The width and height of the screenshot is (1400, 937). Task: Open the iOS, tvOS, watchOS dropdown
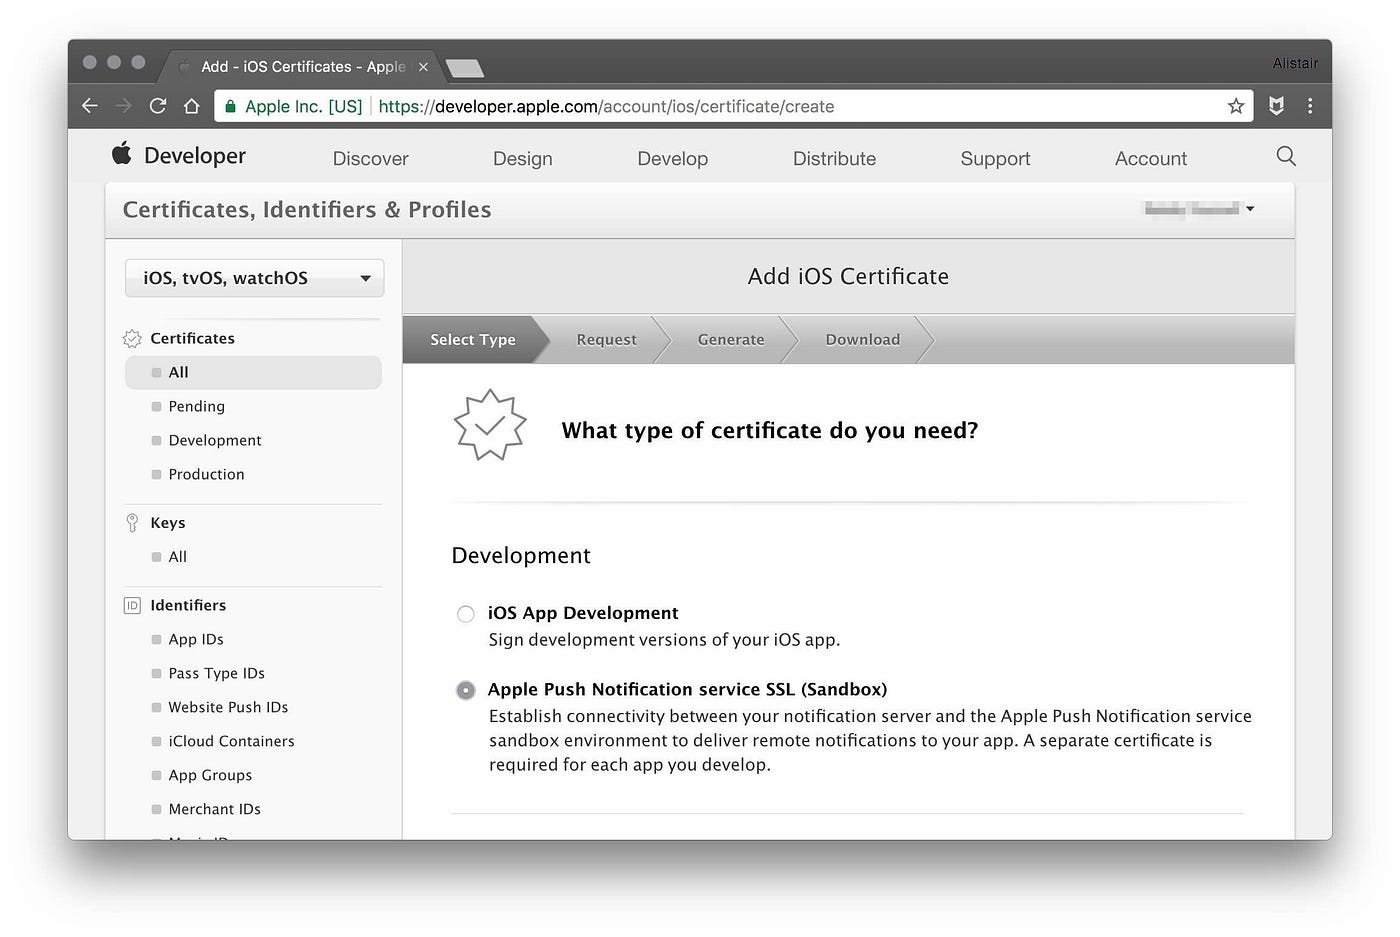(253, 278)
